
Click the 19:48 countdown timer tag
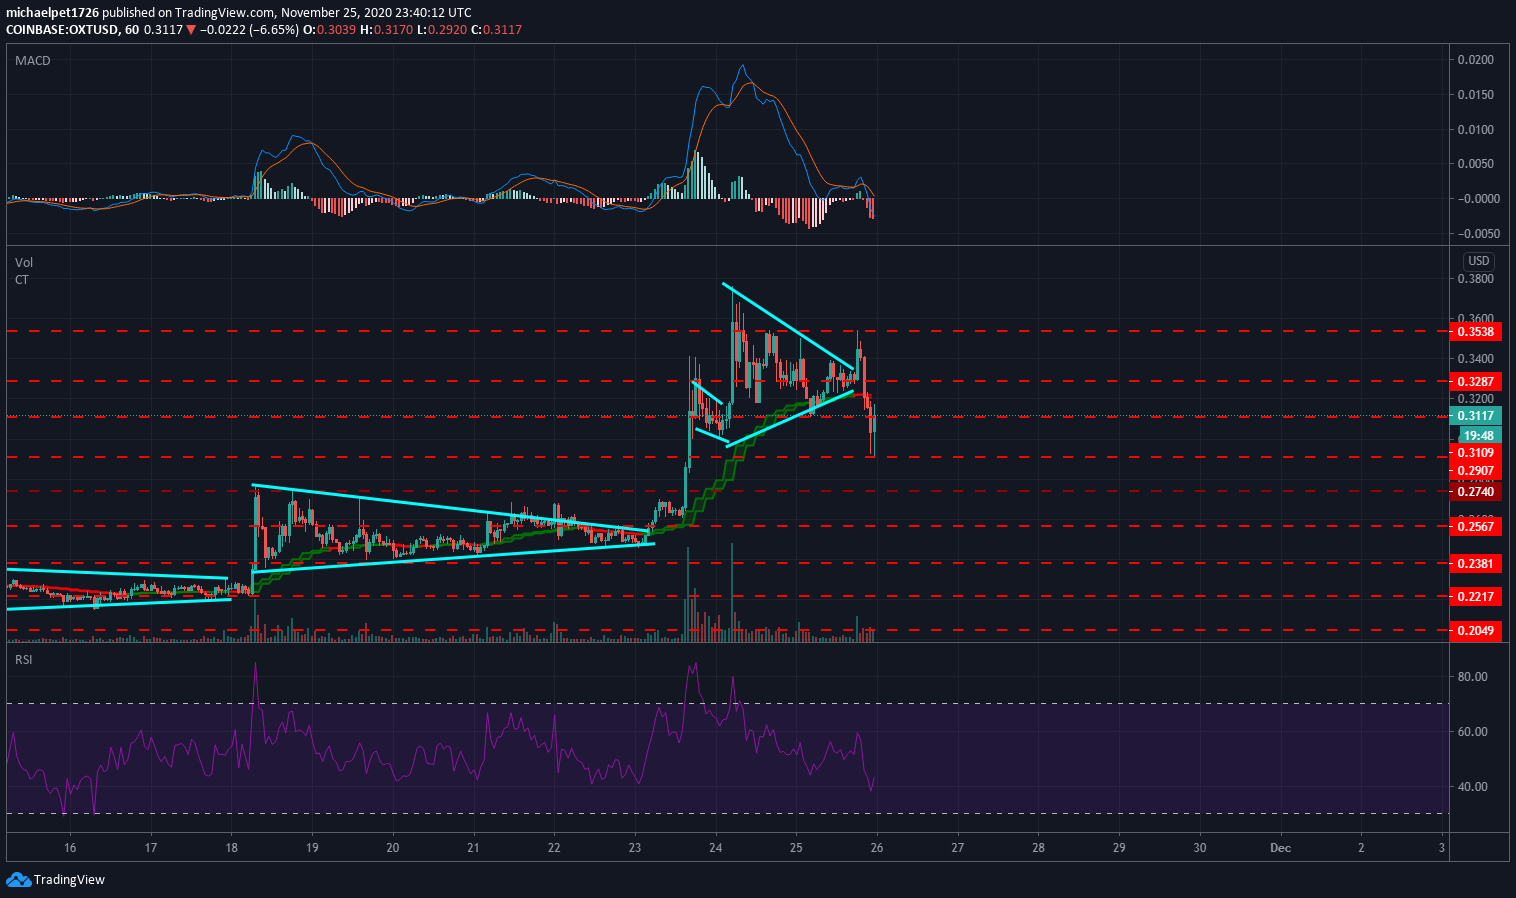(1479, 435)
